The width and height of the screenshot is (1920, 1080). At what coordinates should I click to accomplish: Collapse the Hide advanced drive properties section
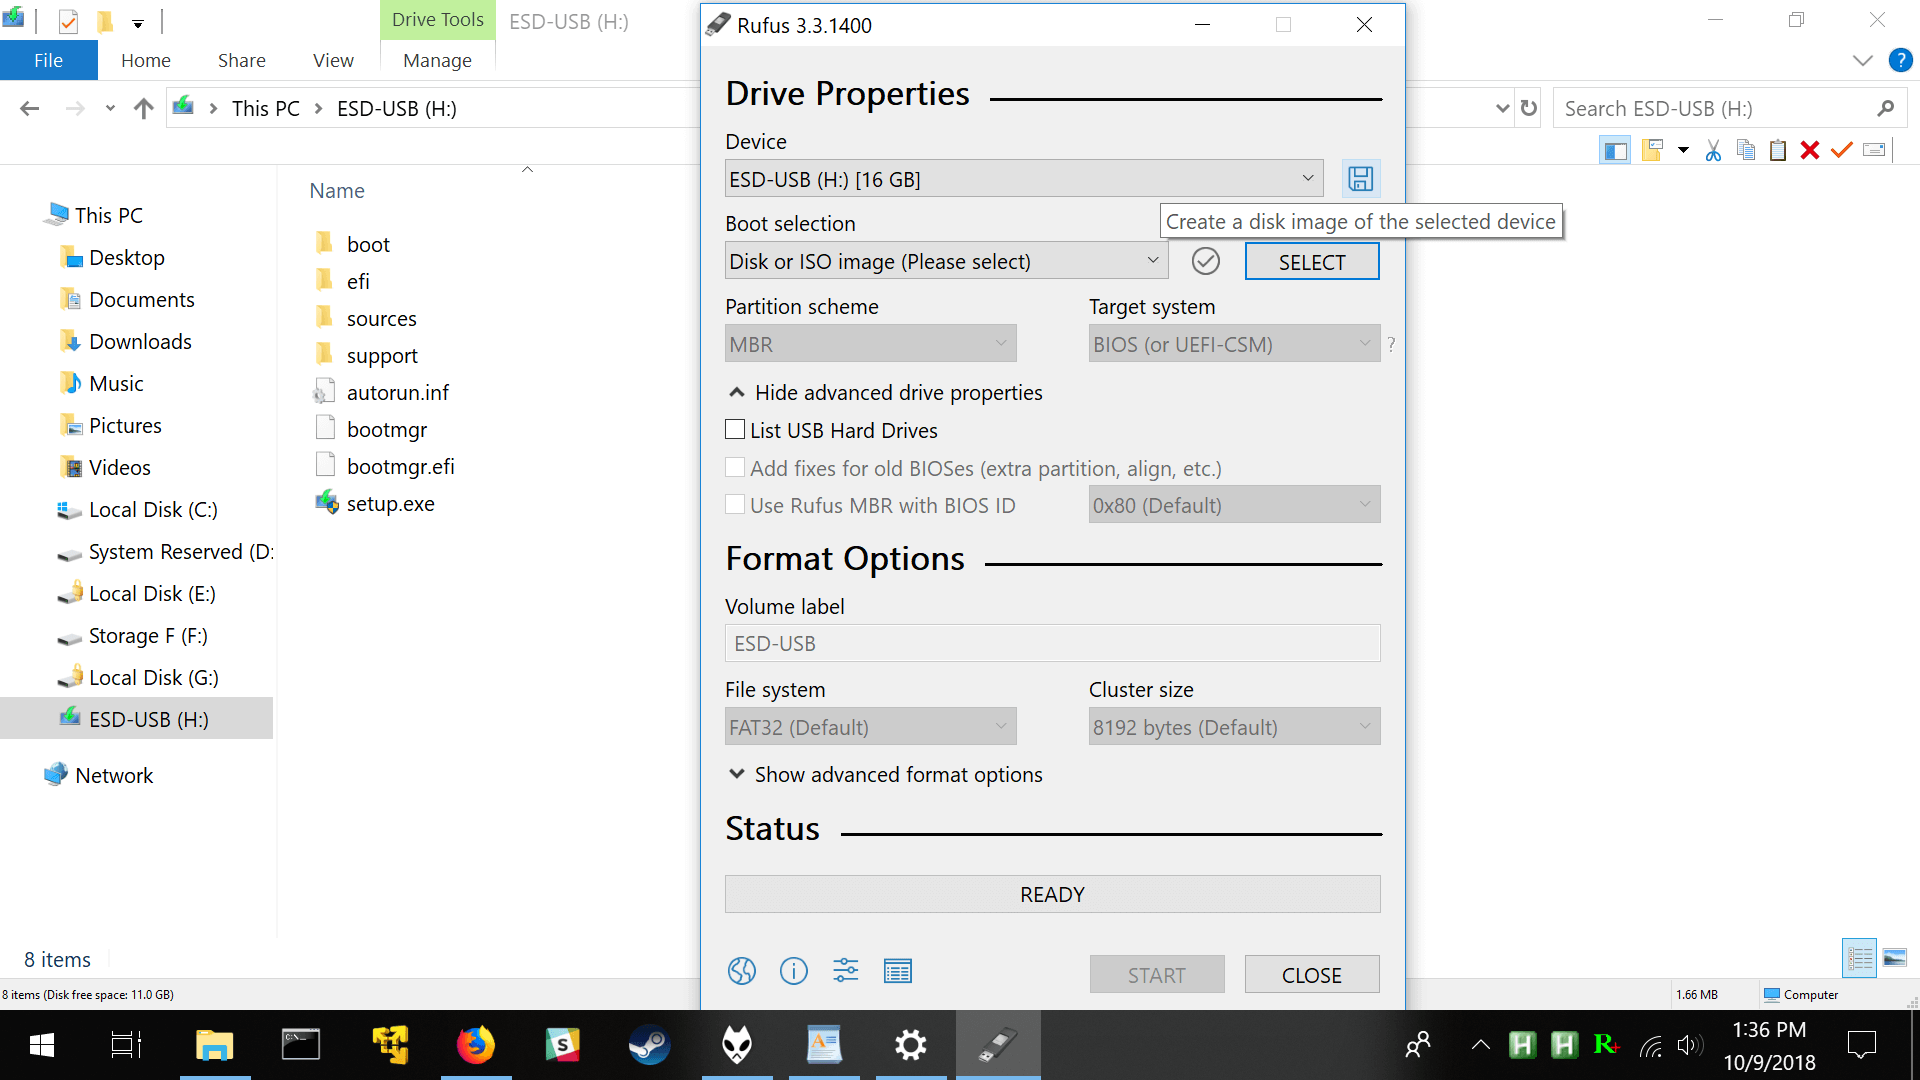[x=884, y=392]
